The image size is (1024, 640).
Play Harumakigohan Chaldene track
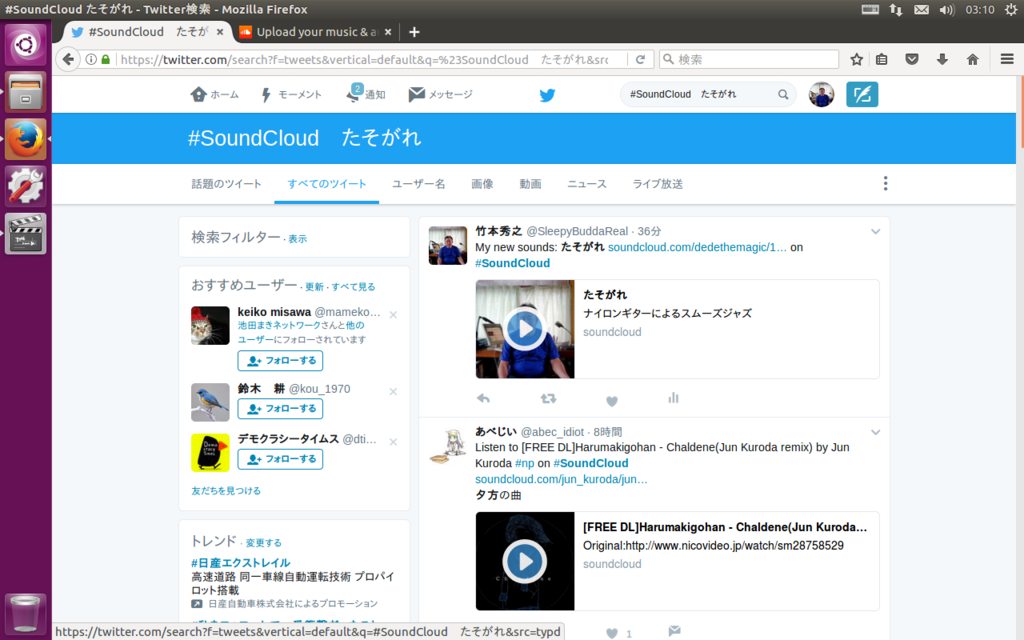click(525, 561)
